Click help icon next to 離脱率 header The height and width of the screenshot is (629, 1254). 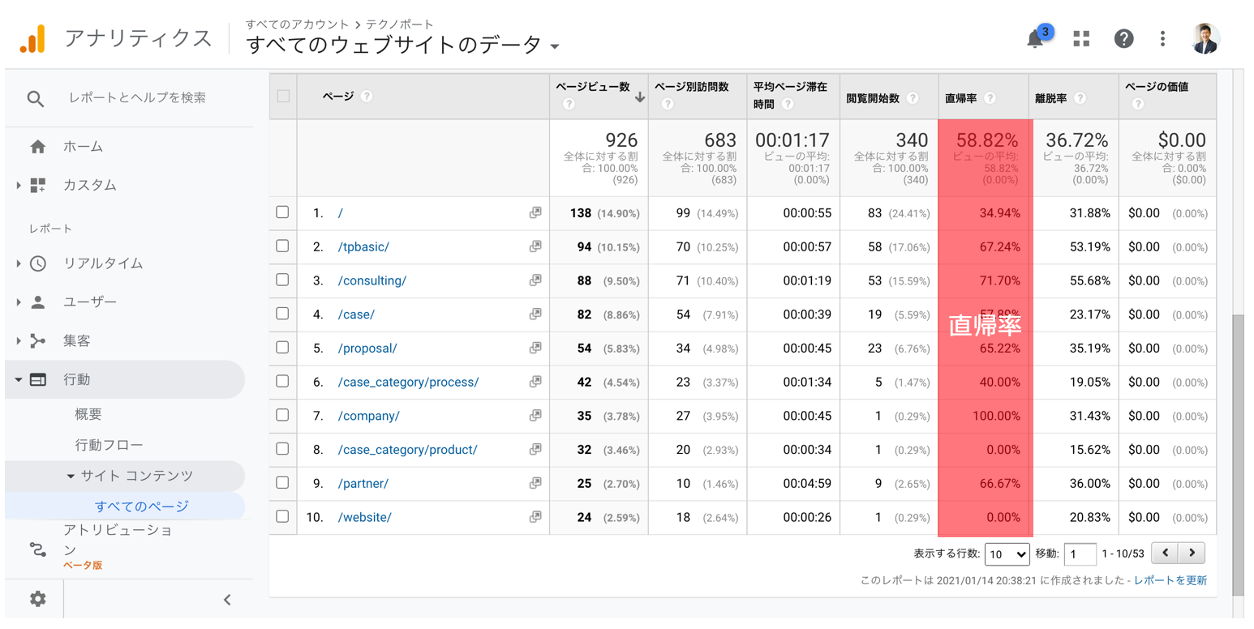[1080, 98]
